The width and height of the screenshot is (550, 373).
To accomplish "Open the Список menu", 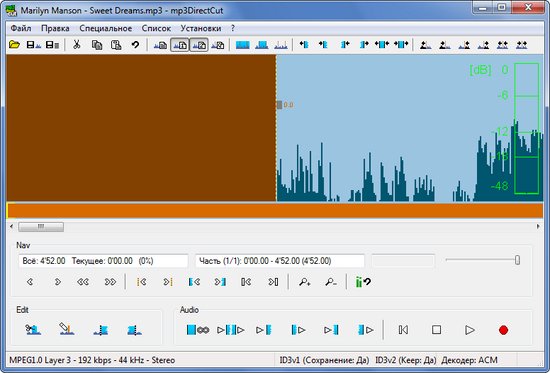I will (156, 28).
